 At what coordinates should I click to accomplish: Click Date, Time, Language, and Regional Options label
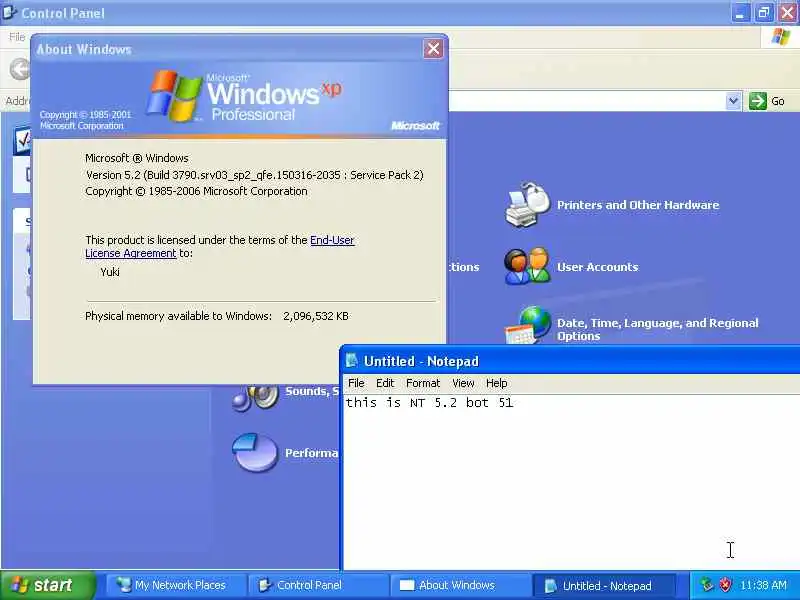658,329
